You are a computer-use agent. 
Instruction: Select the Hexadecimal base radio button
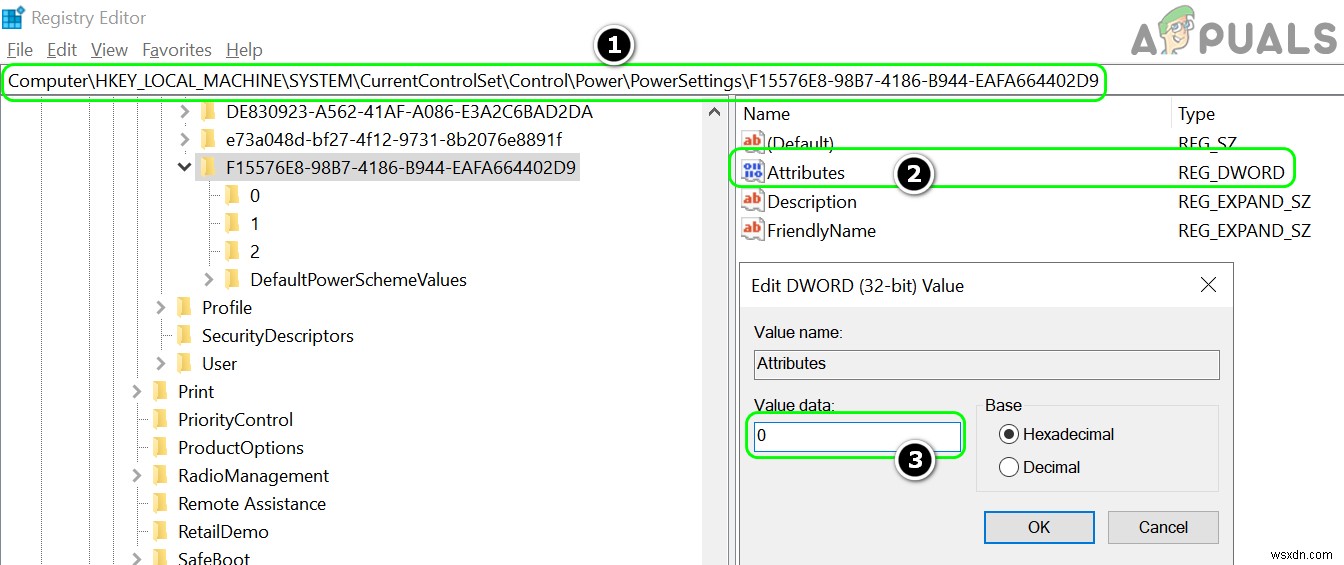1008,434
